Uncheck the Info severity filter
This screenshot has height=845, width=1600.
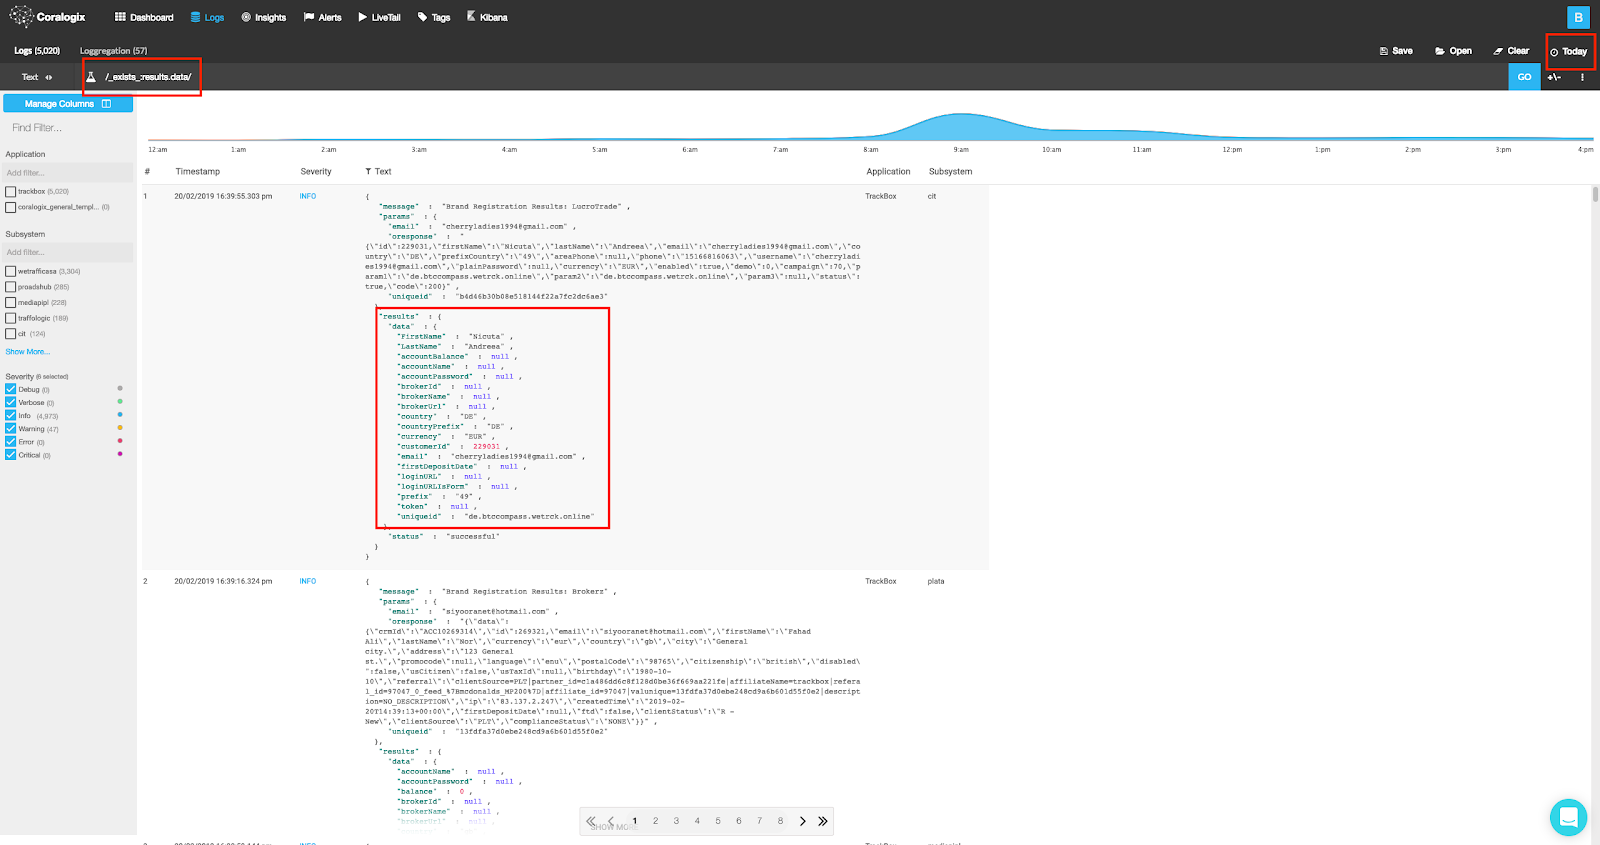tap(11, 416)
